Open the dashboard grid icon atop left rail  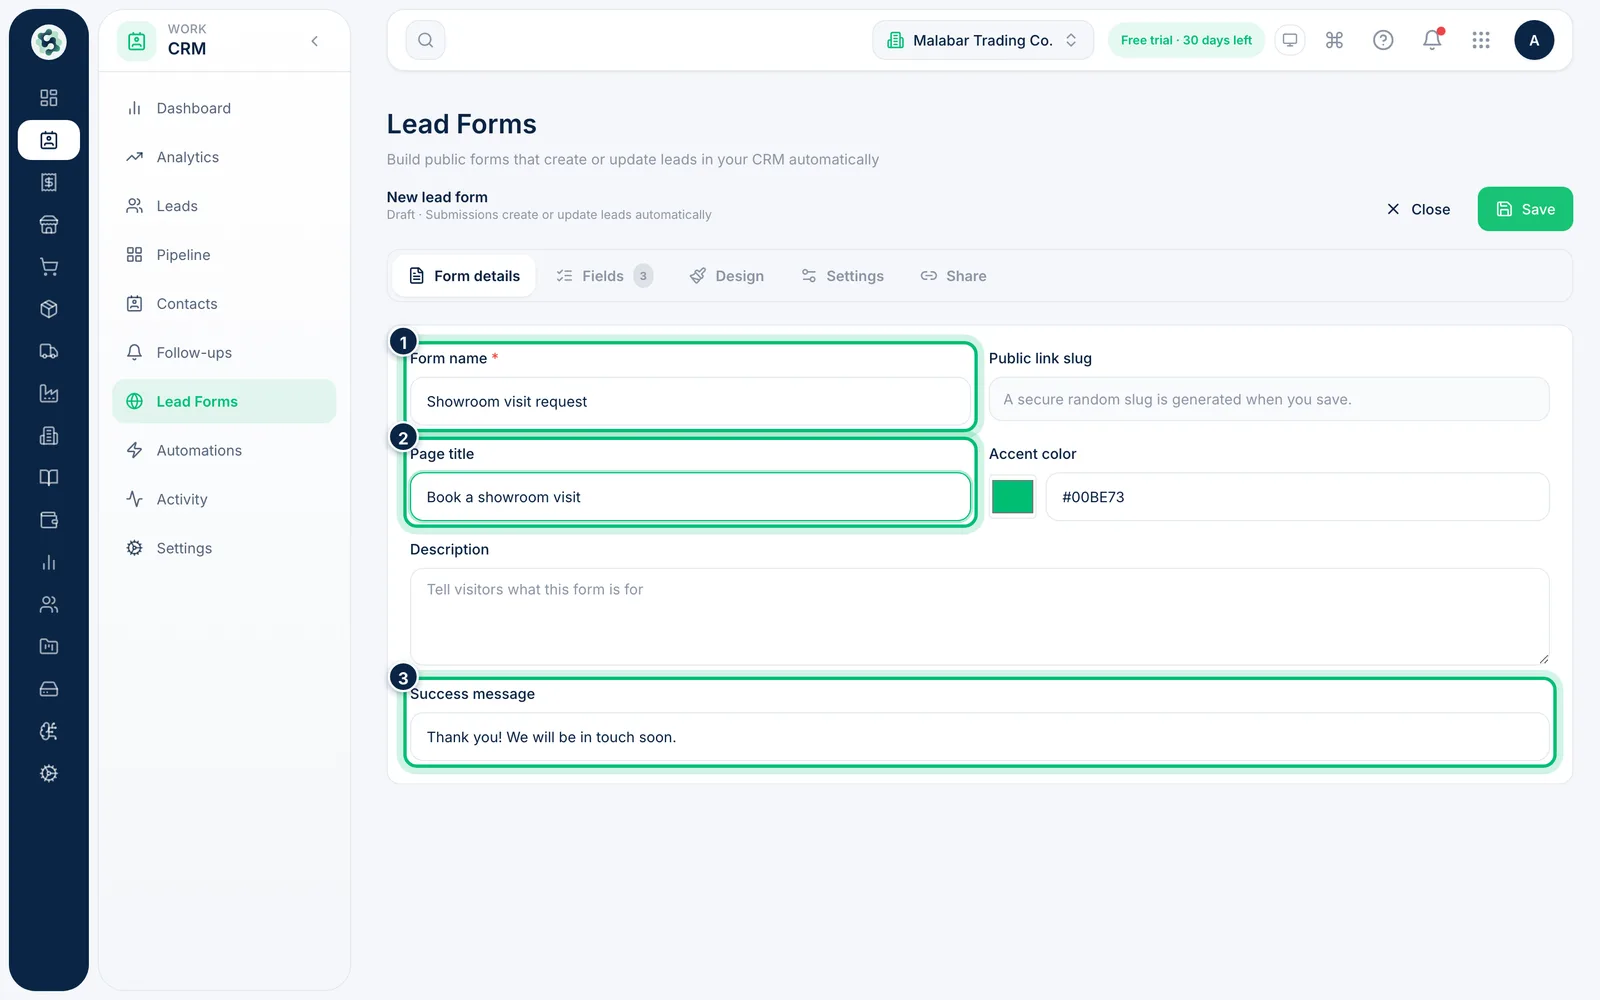tap(48, 97)
